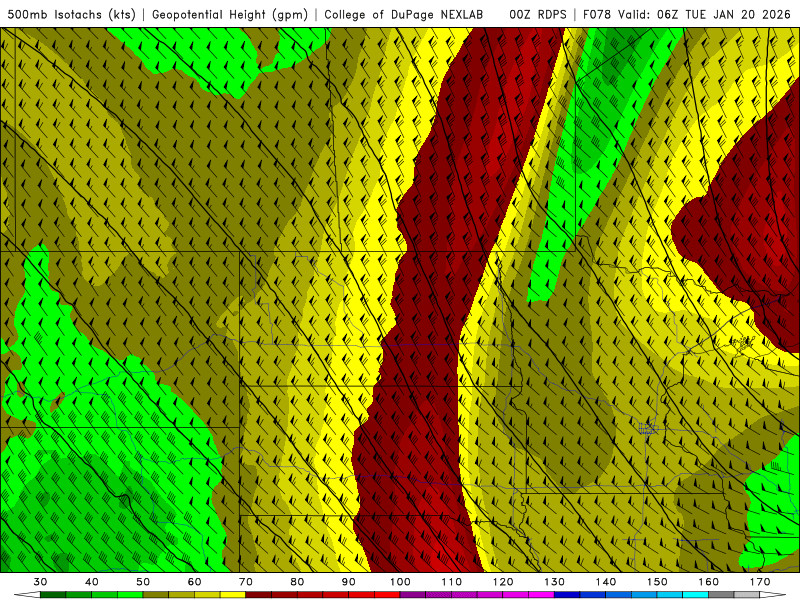Select the magenta swatch just before 130
This screenshot has height=600, width=800.
pyautogui.click(x=541, y=594)
